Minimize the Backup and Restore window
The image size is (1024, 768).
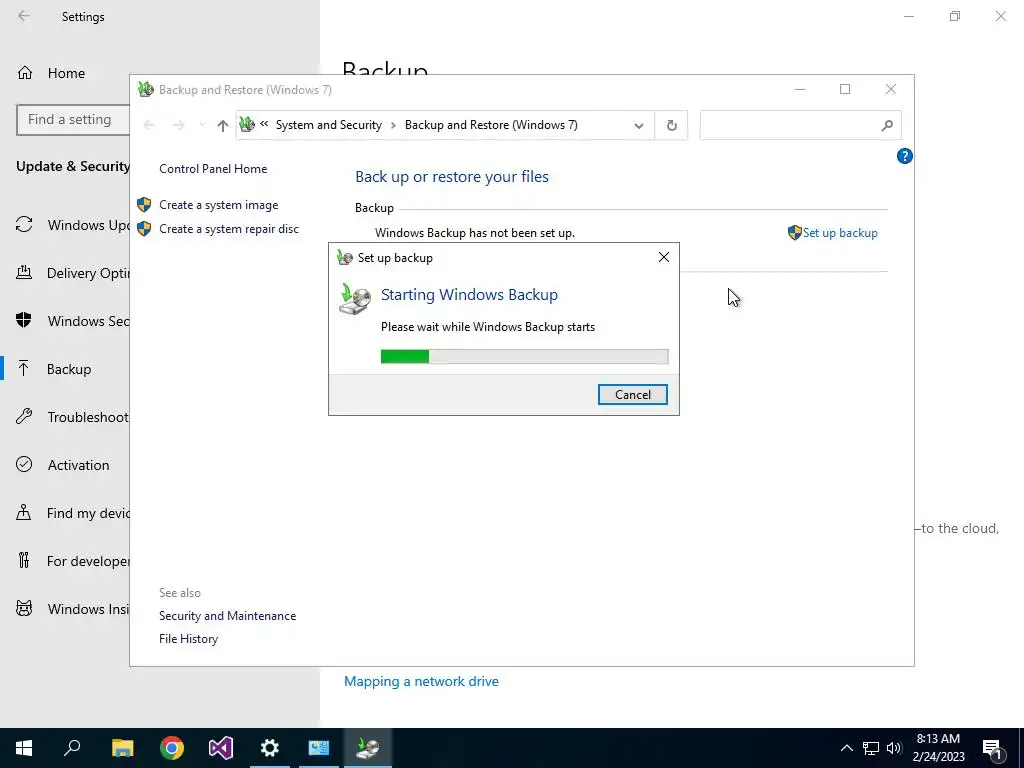800,89
